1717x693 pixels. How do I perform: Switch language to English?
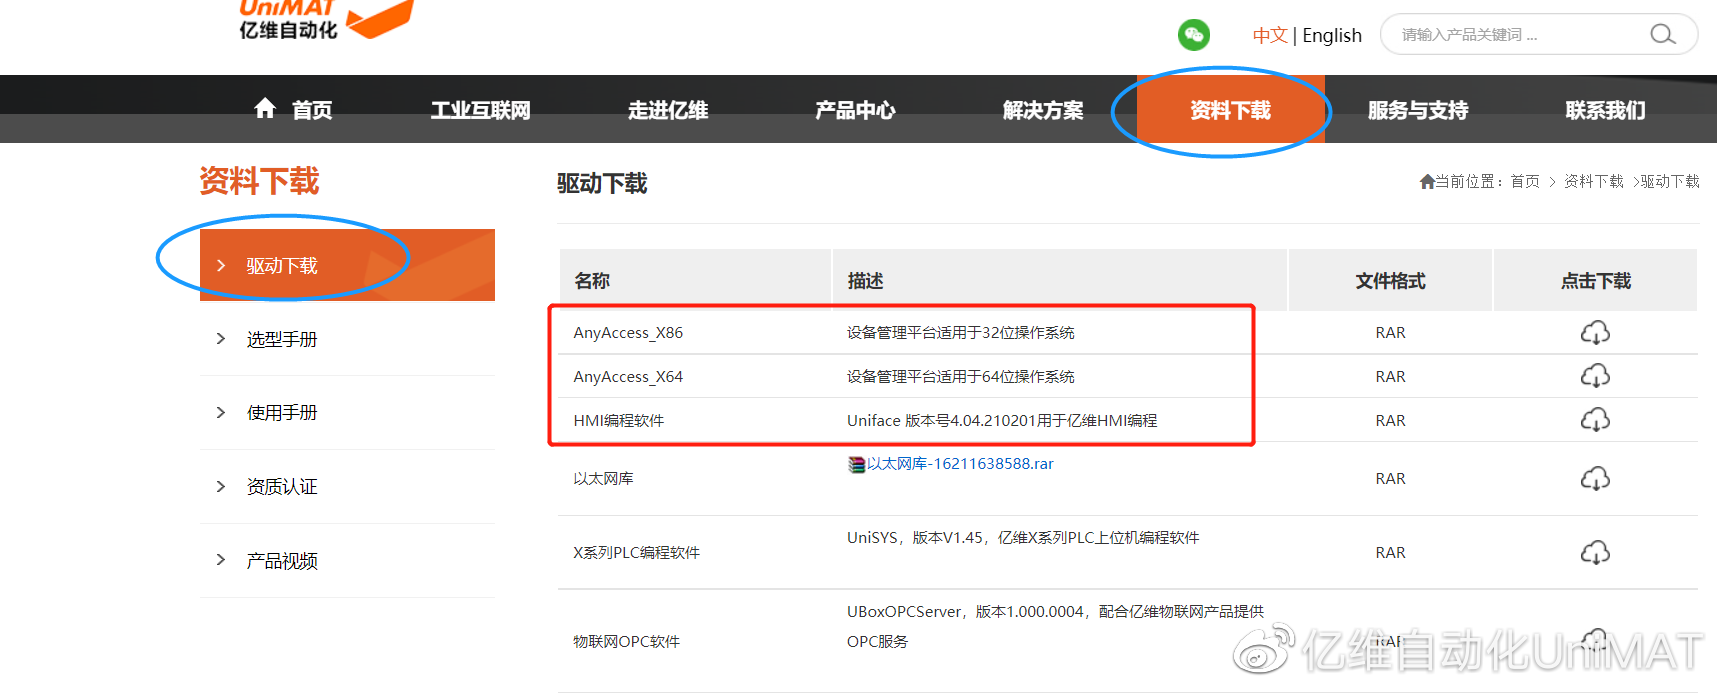[1332, 35]
